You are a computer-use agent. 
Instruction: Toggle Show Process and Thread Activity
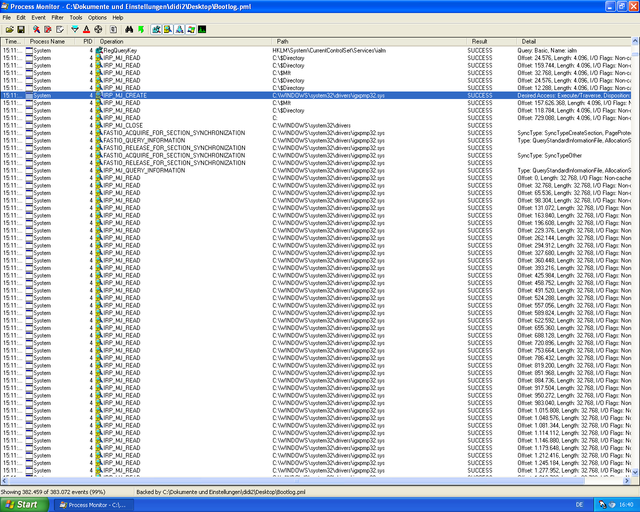[x=191, y=29]
